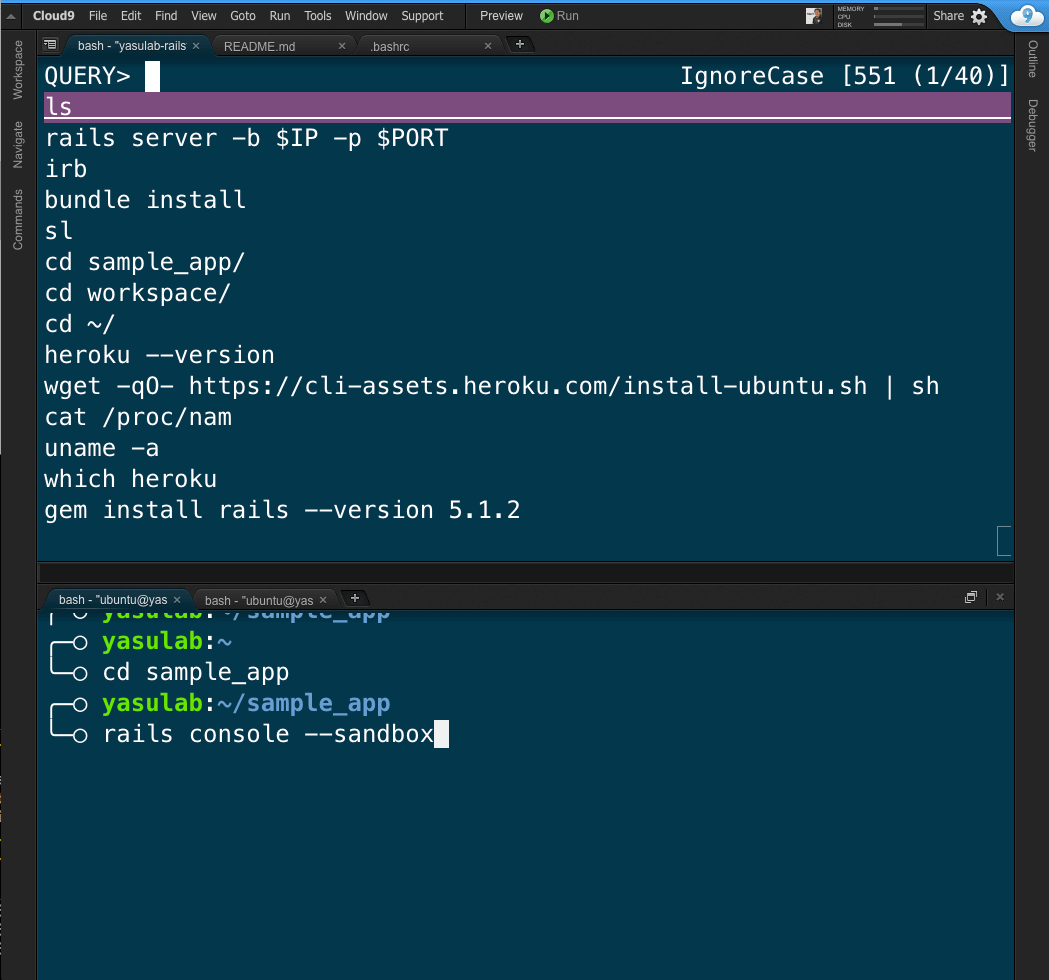This screenshot has height=980, width=1049.
Task: Open the upper pane tab list icon
Action: 50,44
